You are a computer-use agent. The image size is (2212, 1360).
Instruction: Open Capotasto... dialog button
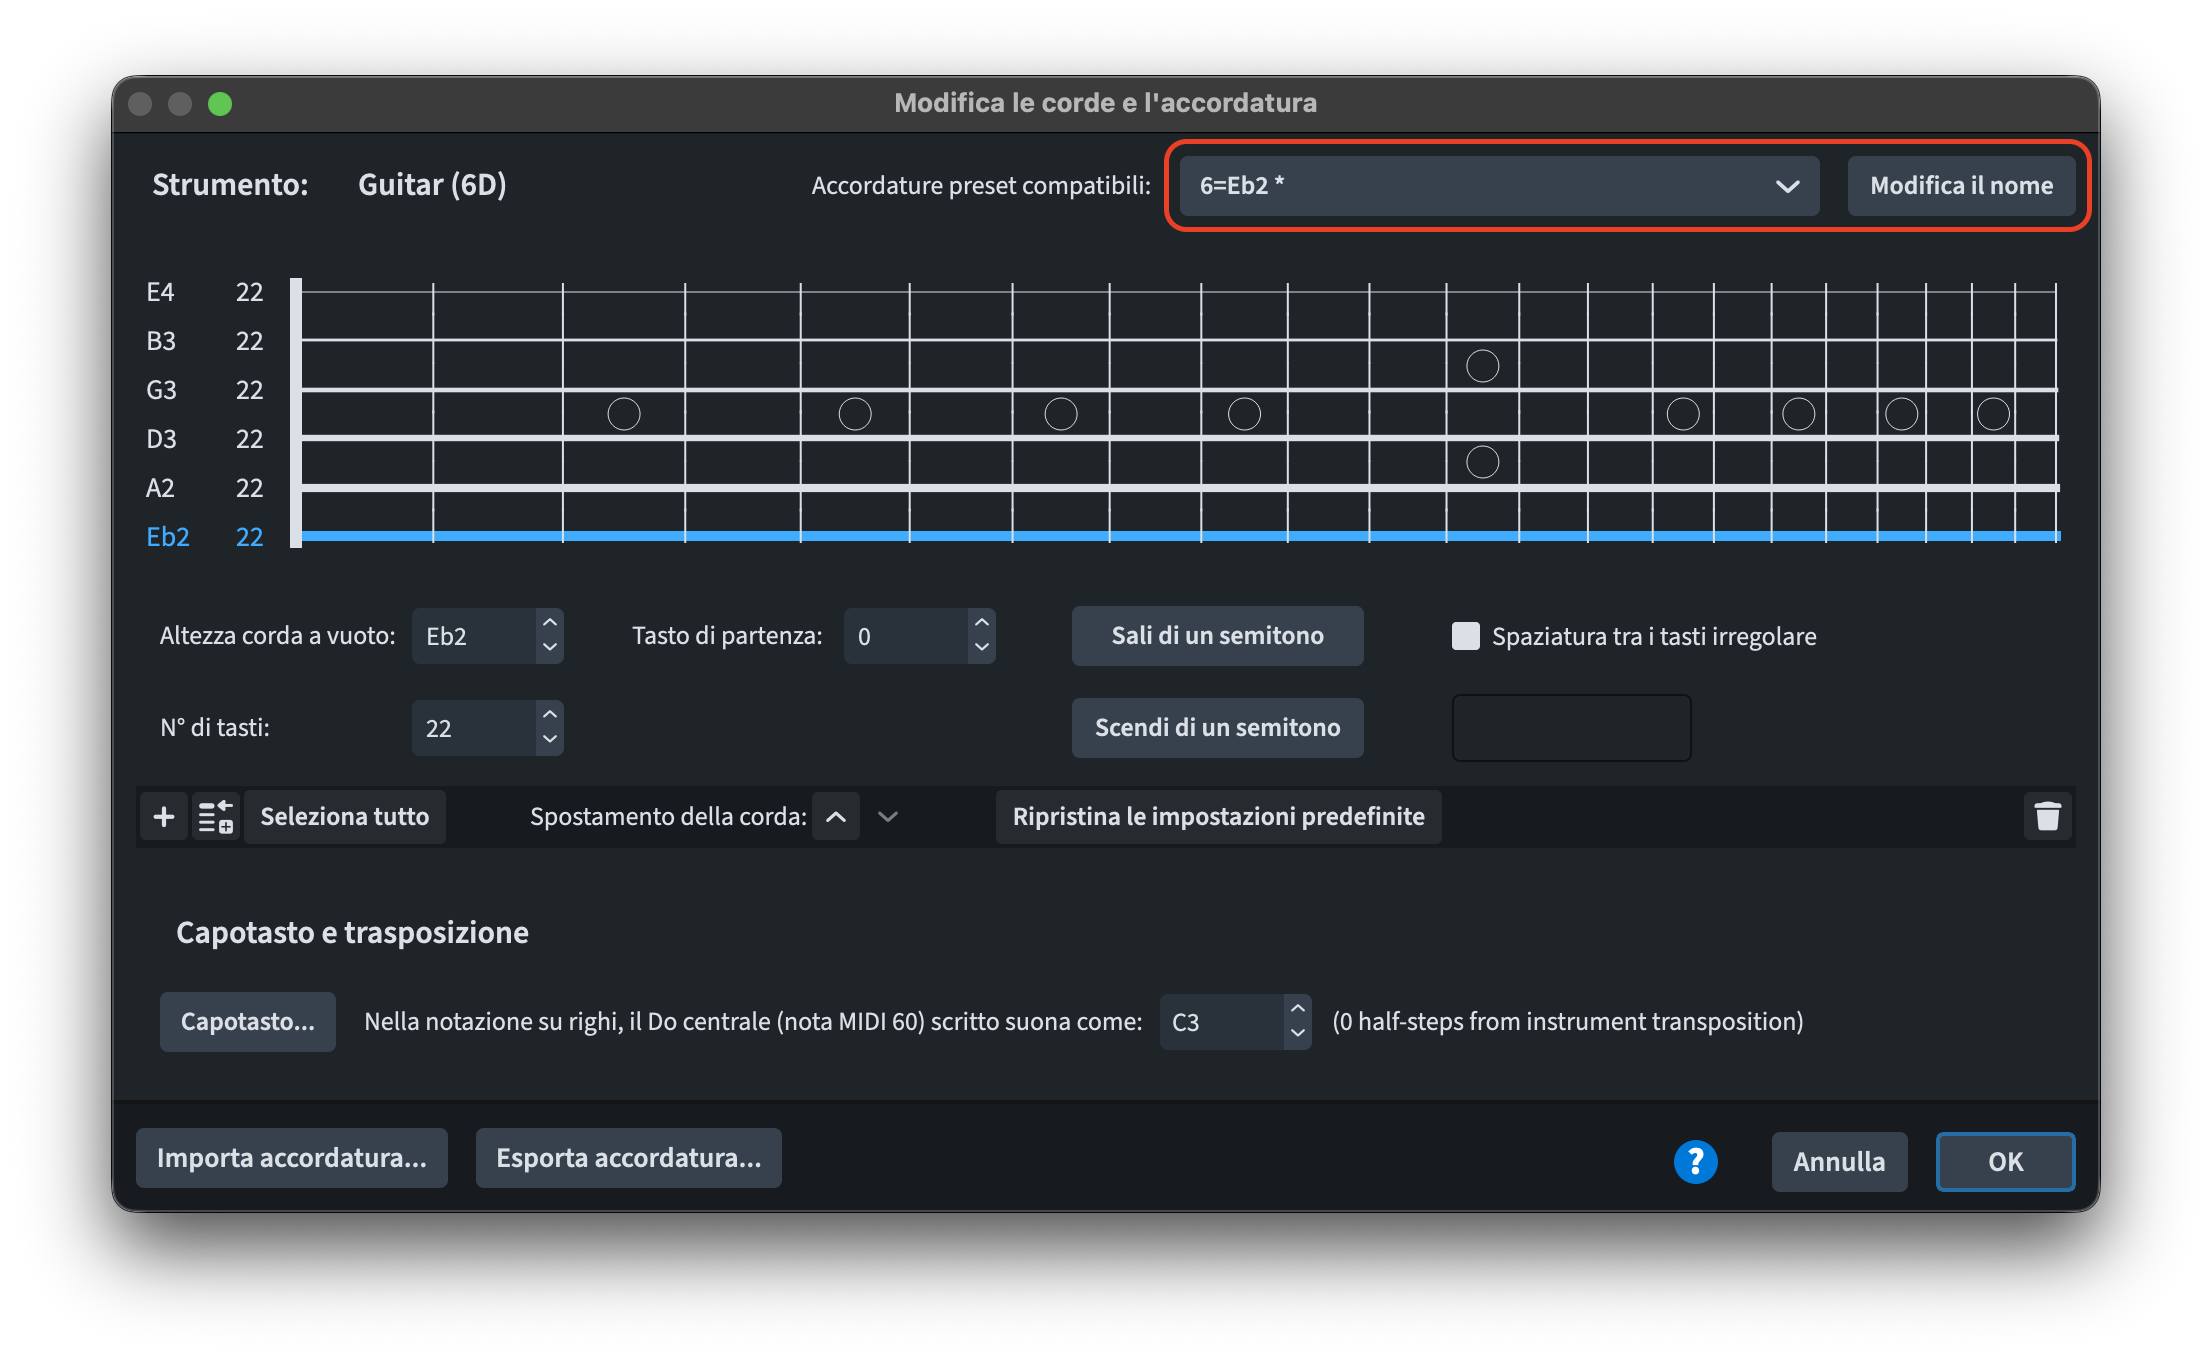click(x=247, y=1022)
